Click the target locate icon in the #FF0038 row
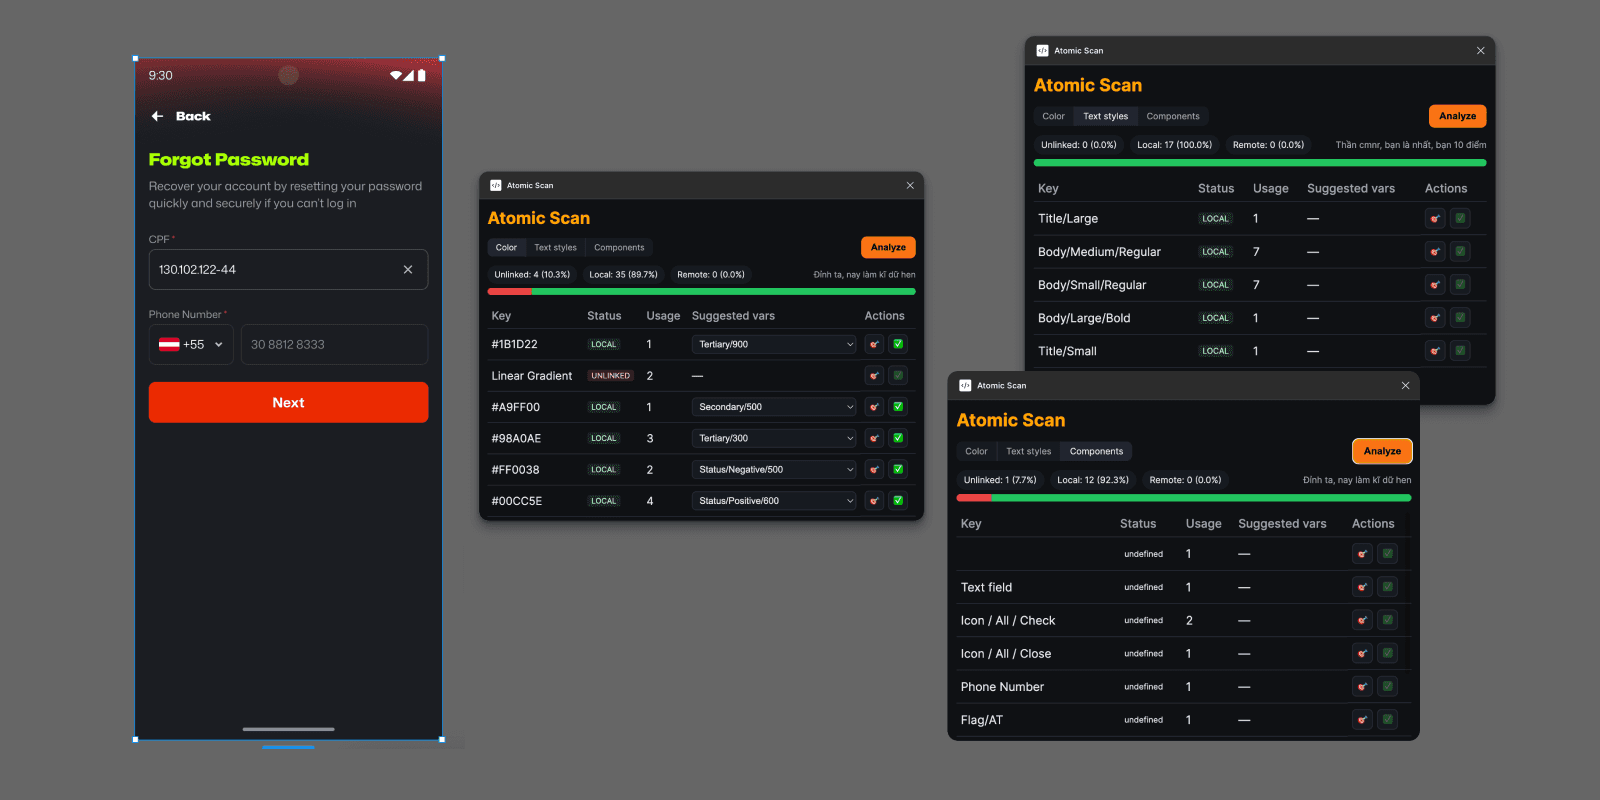This screenshot has height=800, width=1600. click(874, 469)
